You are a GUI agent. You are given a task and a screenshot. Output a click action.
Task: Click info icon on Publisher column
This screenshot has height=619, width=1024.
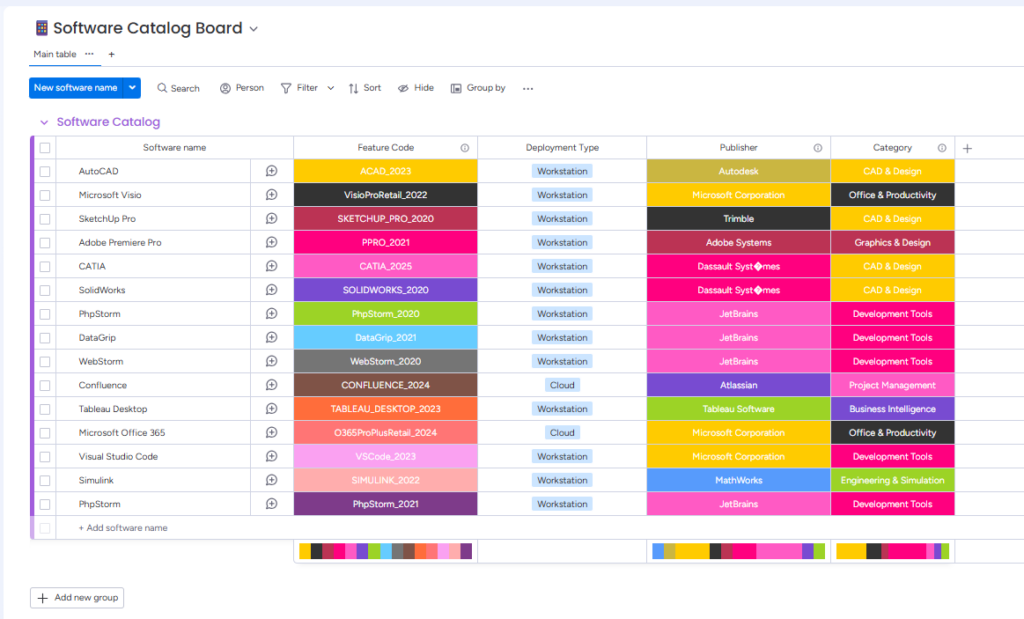pos(817,148)
